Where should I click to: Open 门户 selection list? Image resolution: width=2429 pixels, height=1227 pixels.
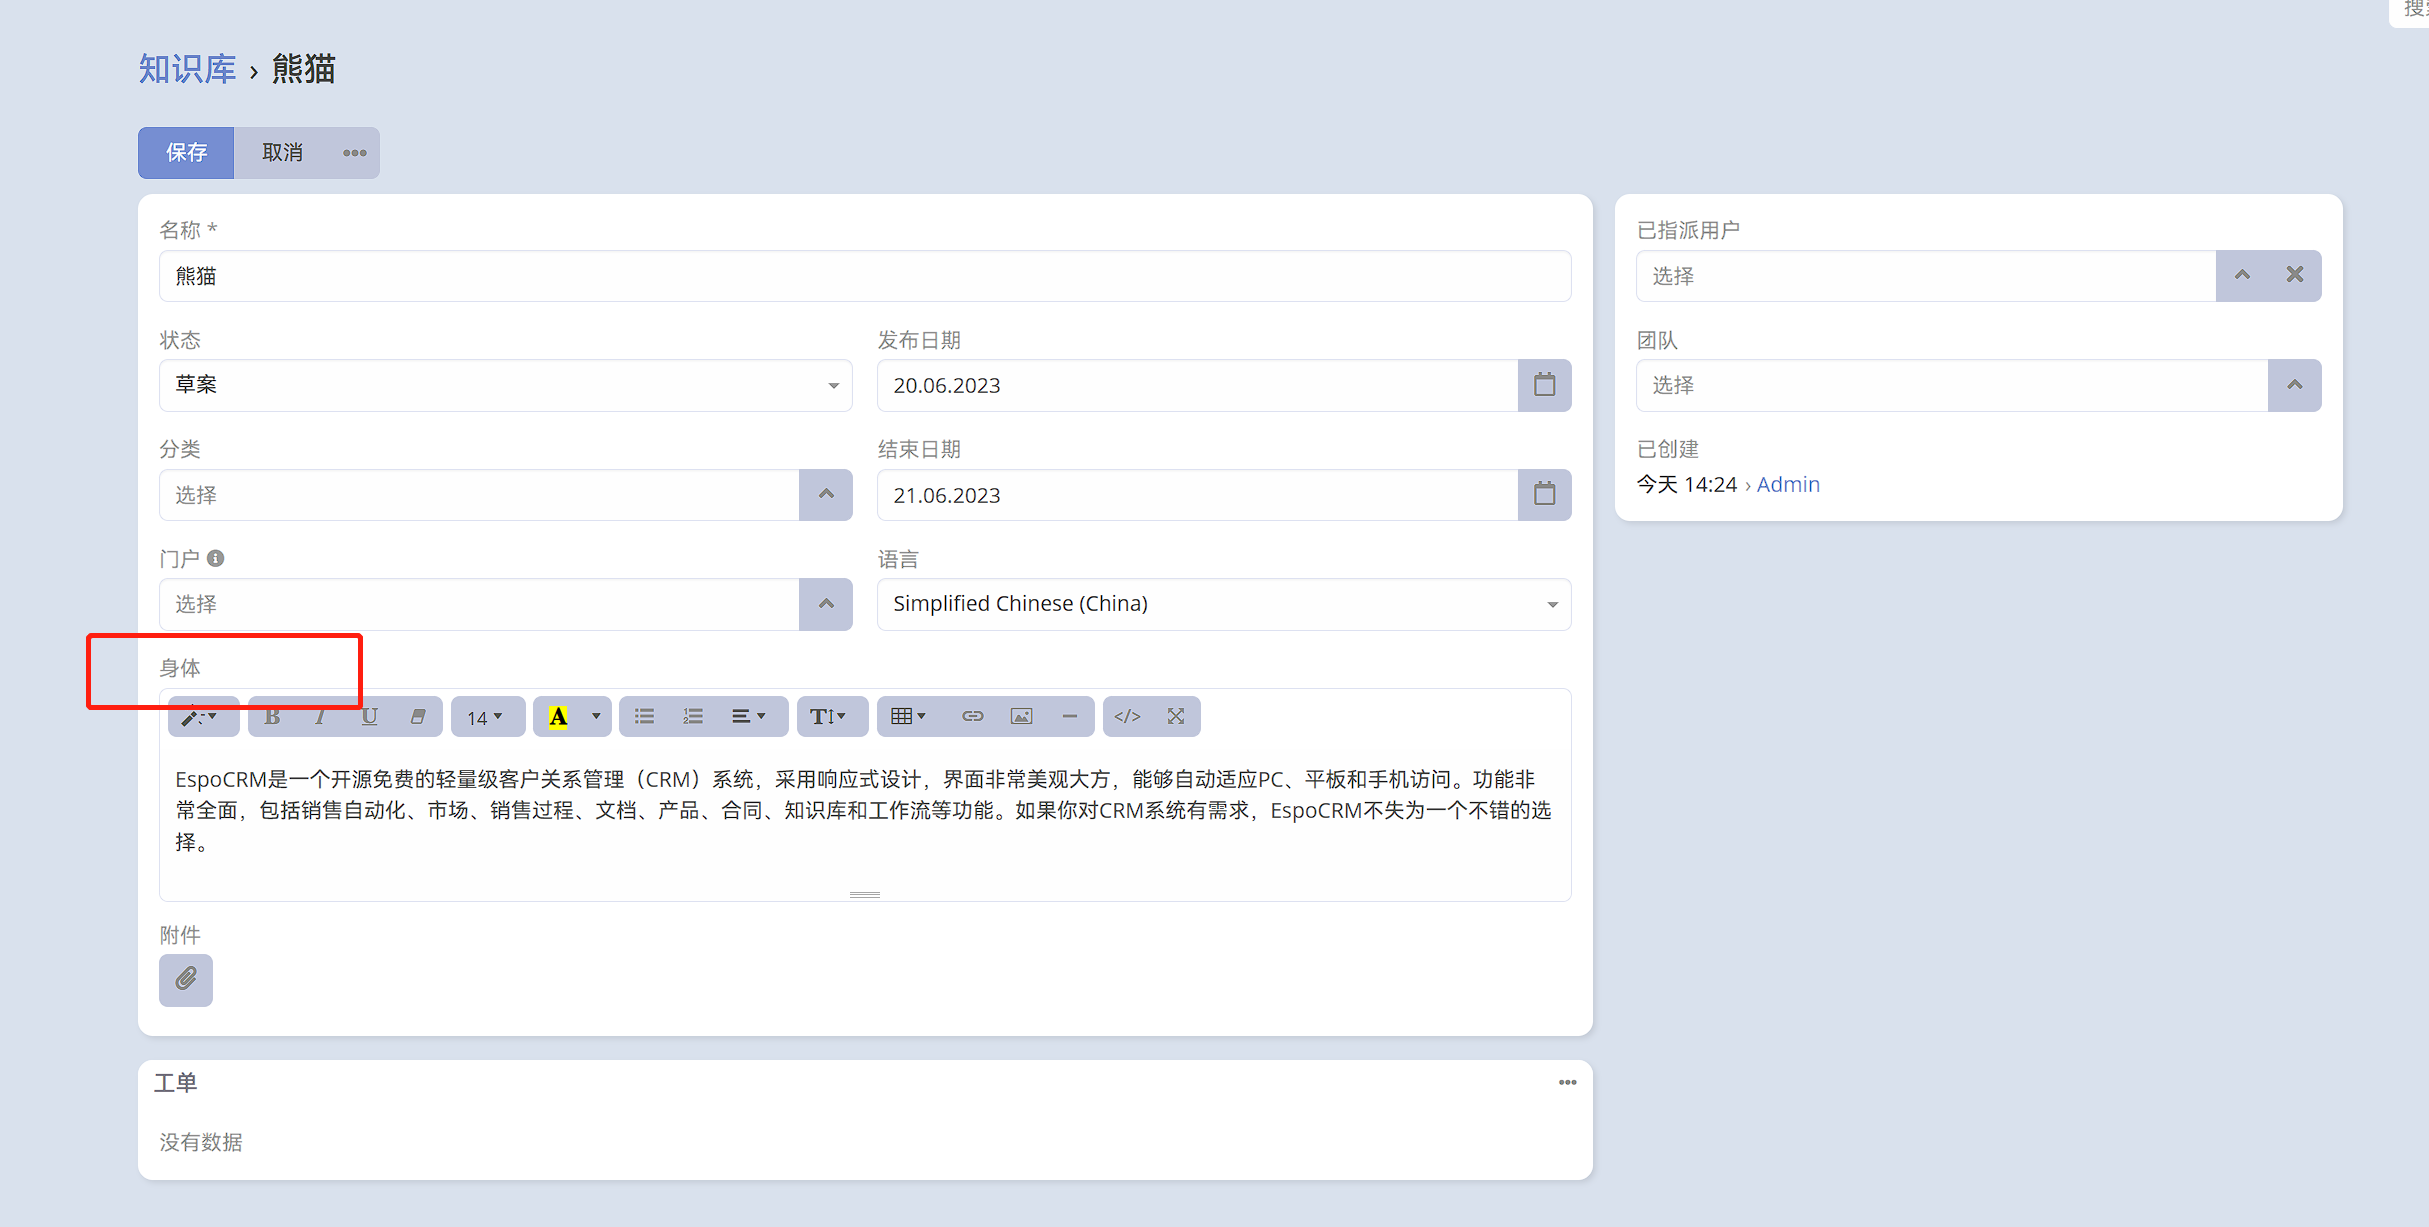[x=826, y=604]
